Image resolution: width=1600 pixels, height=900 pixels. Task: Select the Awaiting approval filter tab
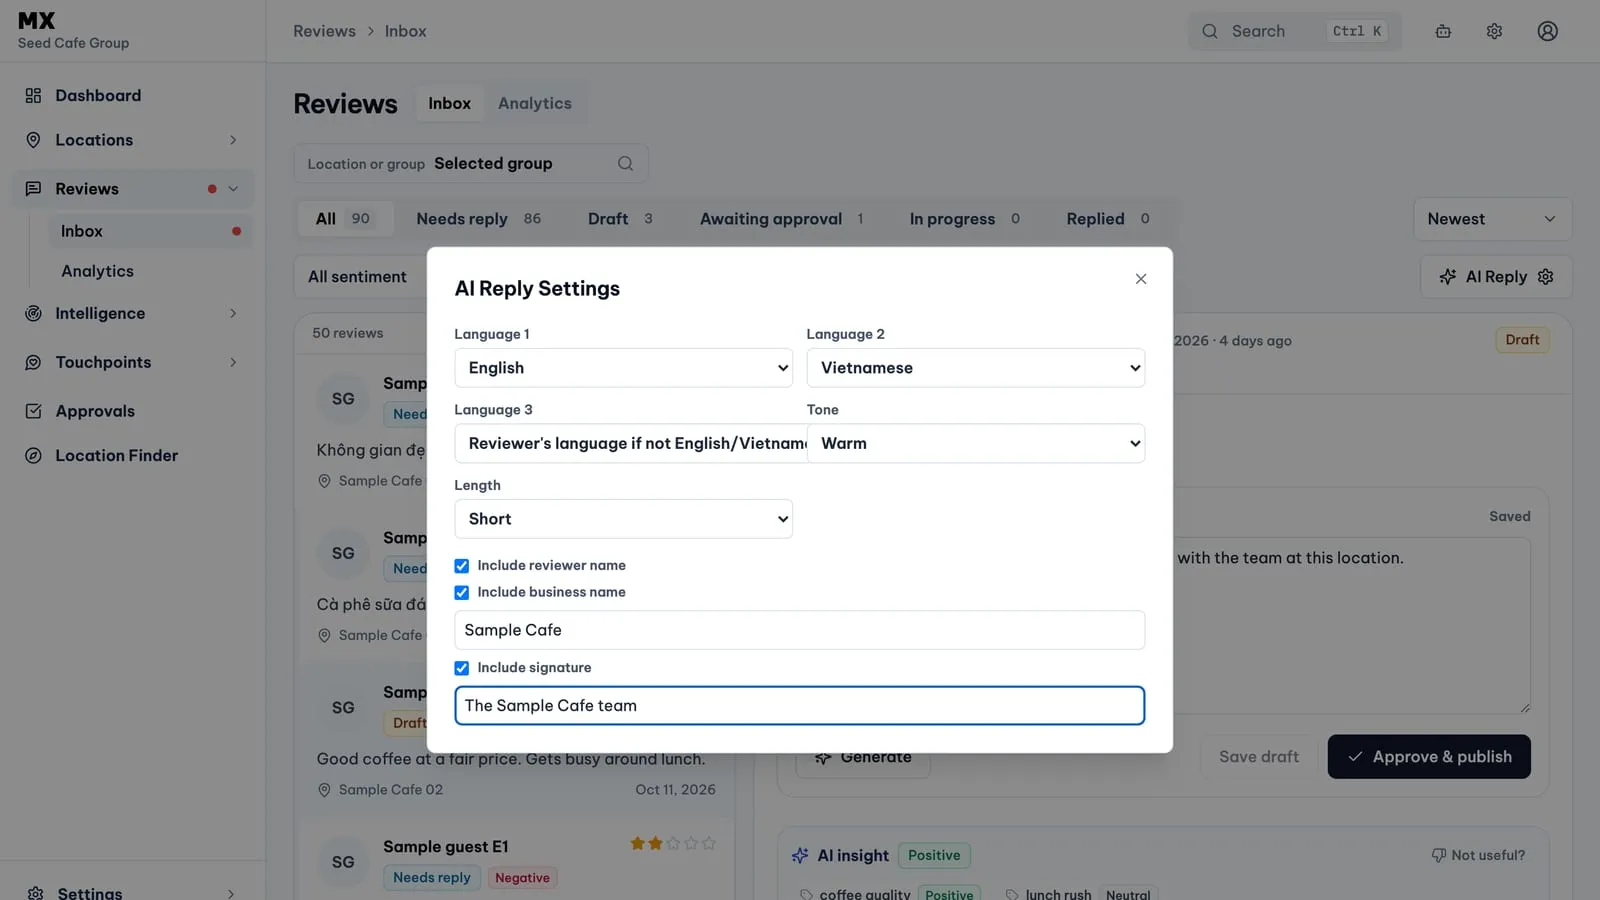782,219
